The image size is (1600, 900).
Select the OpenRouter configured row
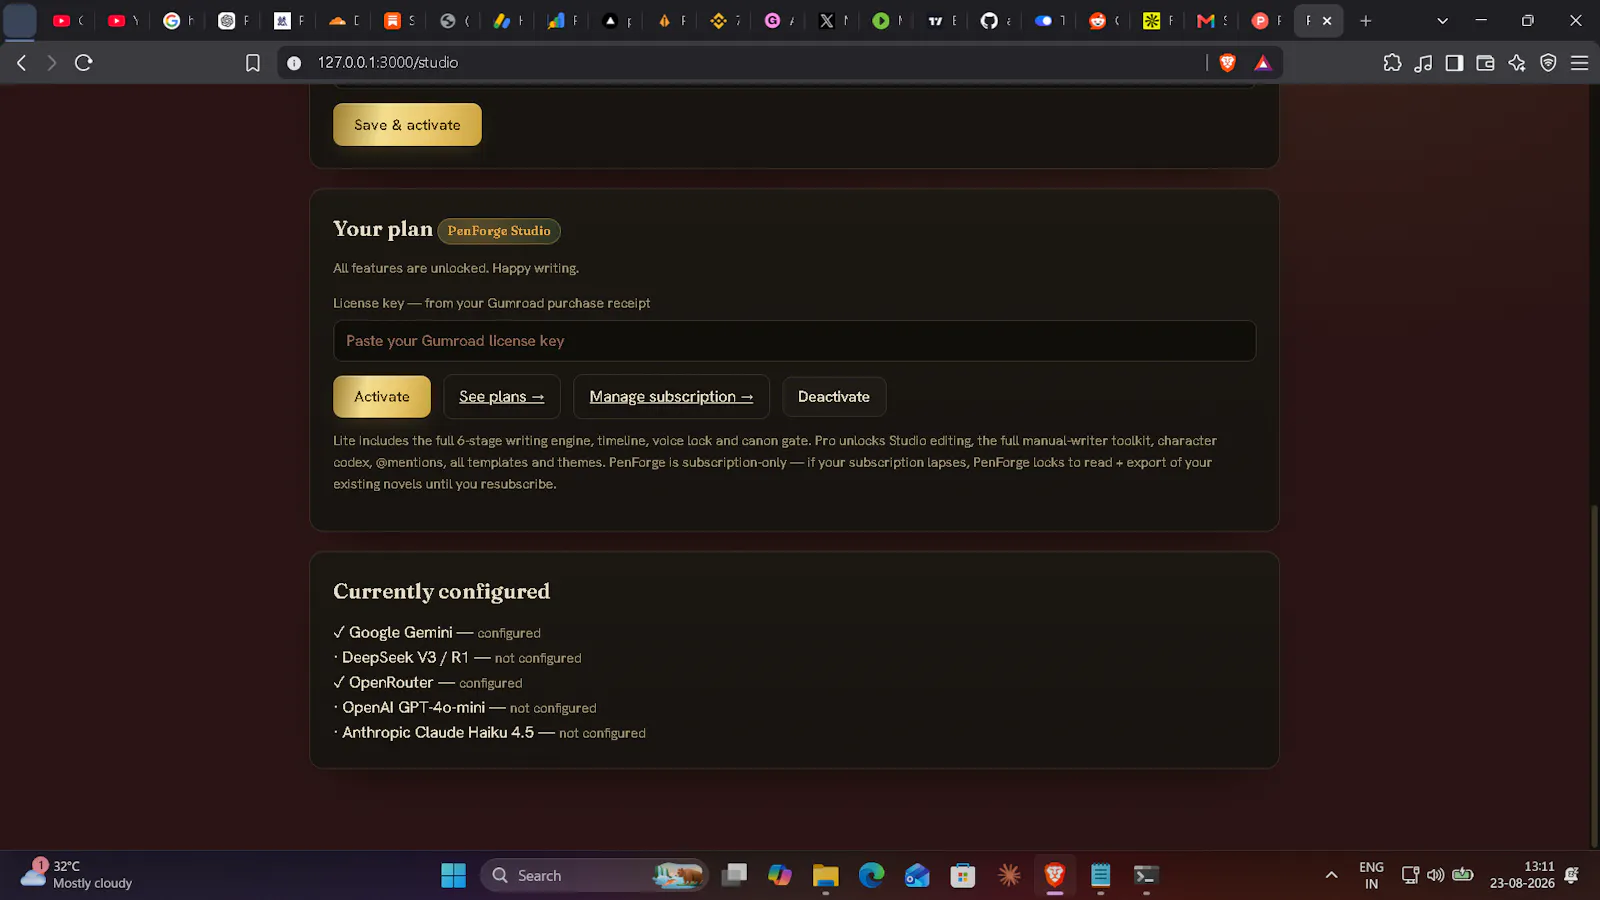click(428, 682)
